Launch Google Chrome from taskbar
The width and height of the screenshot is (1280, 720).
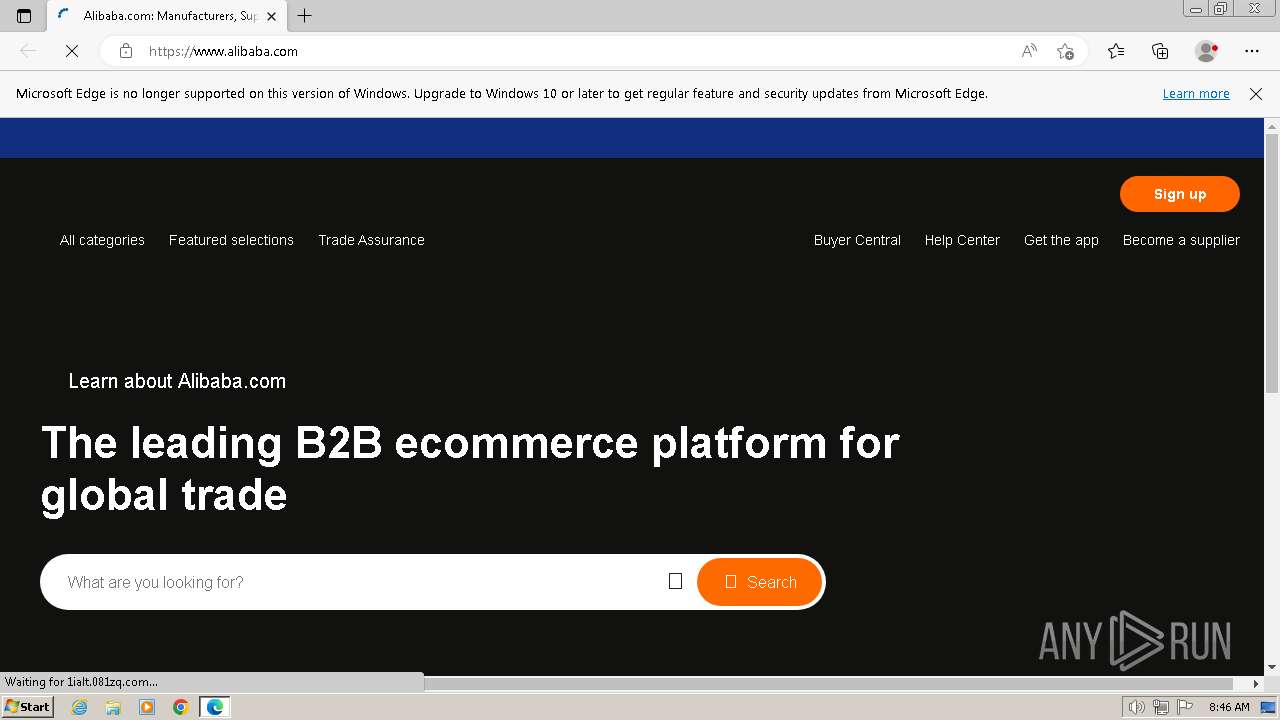pos(181,707)
